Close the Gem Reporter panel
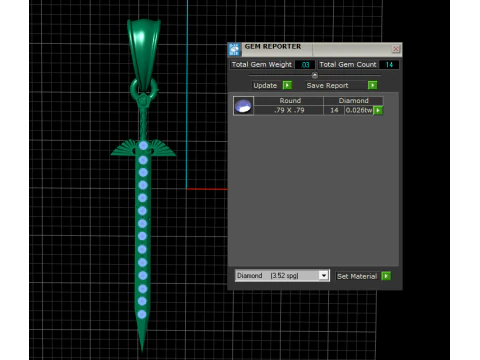The image size is (480, 360). (x=396, y=49)
